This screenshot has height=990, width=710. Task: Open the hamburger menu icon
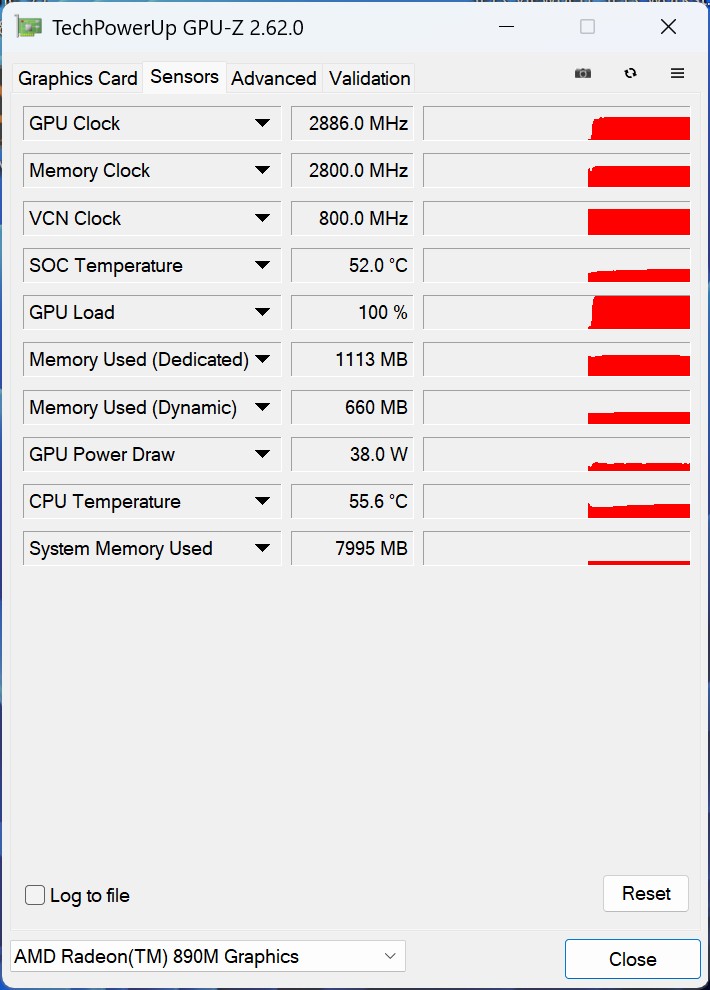(x=677, y=74)
